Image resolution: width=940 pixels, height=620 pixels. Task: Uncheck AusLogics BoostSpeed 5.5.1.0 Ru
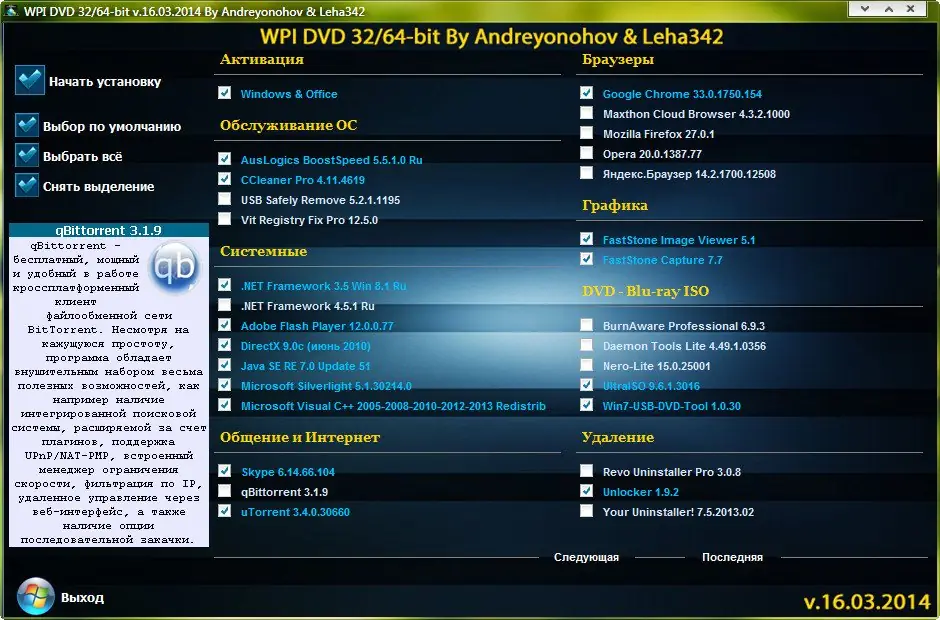pos(225,159)
